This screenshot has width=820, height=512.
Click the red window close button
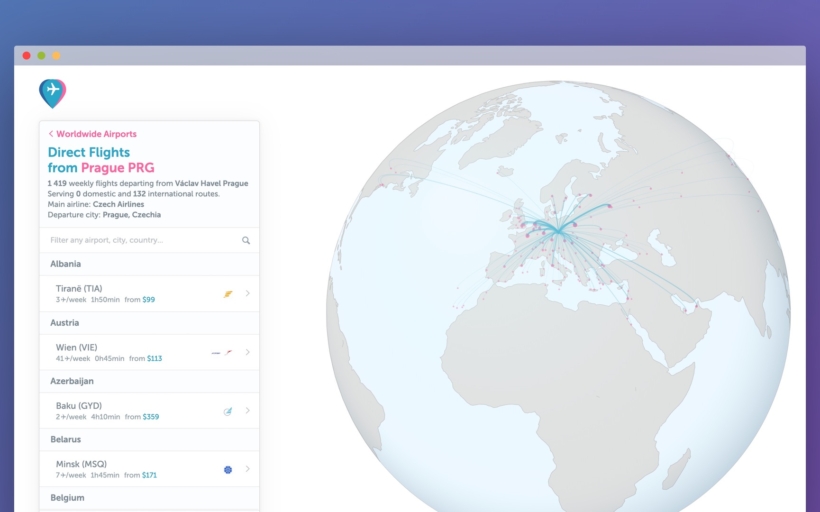[27, 55]
